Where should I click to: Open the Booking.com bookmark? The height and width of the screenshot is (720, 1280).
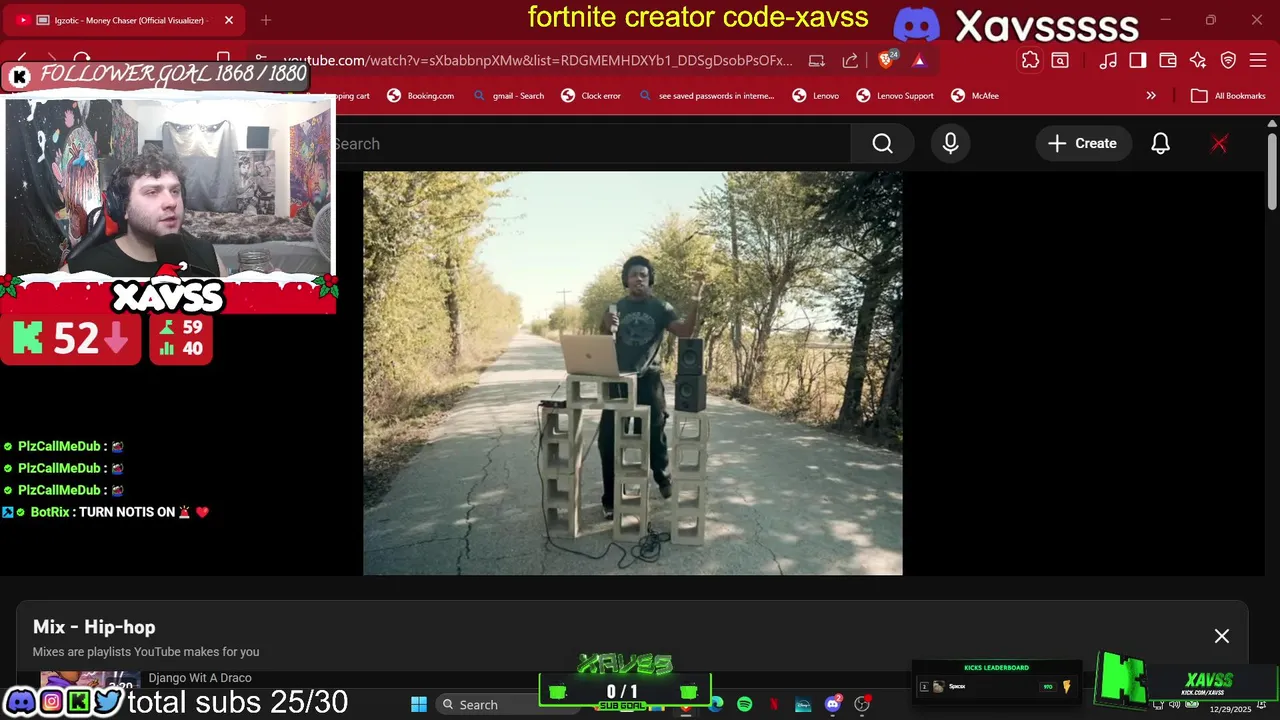pos(421,96)
